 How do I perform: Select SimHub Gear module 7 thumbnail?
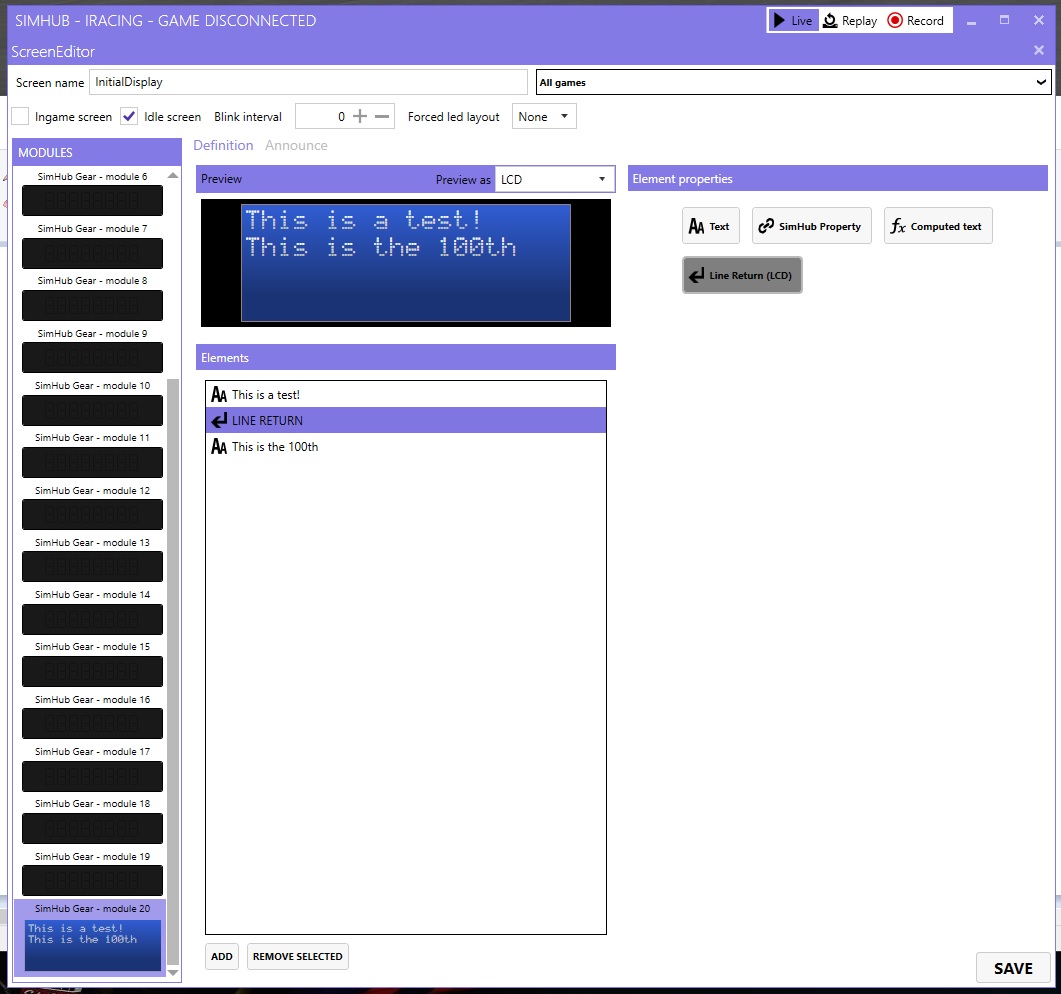pyautogui.click(x=92, y=253)
